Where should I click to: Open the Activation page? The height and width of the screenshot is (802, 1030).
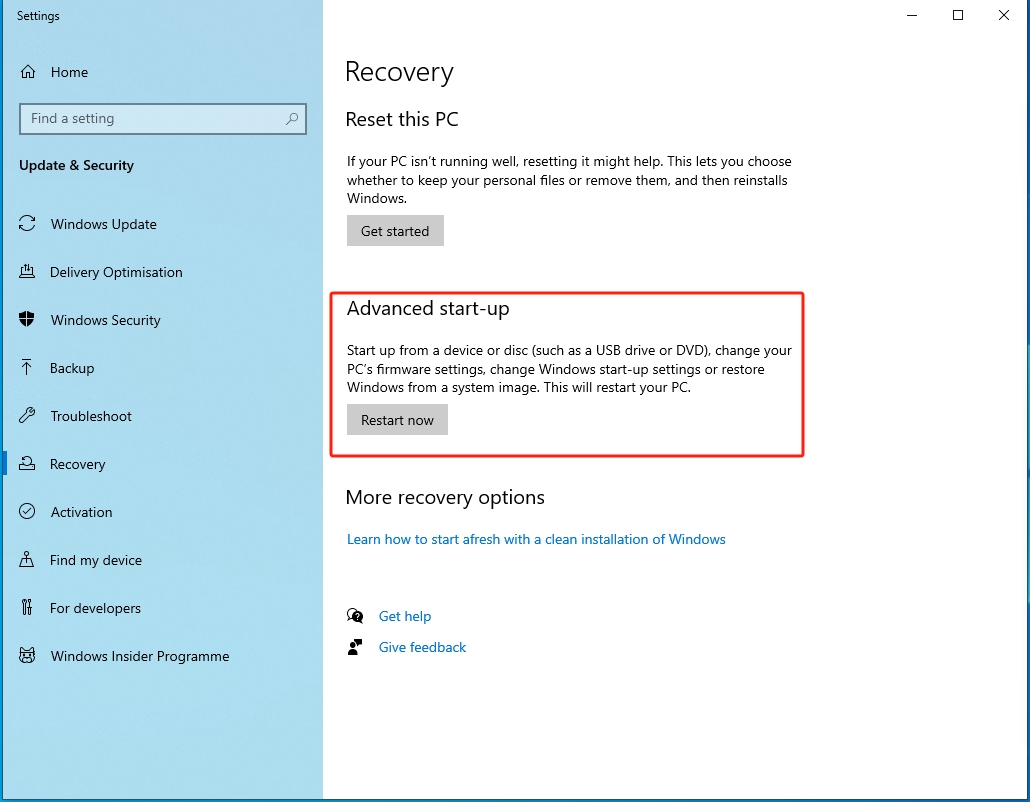tap(81, 512)
